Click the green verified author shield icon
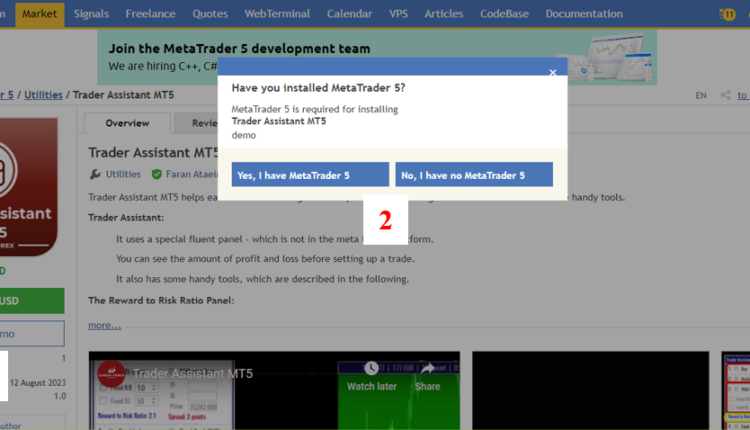The height and width of the screenshot is (430, 750). click(x=155, y=174)
